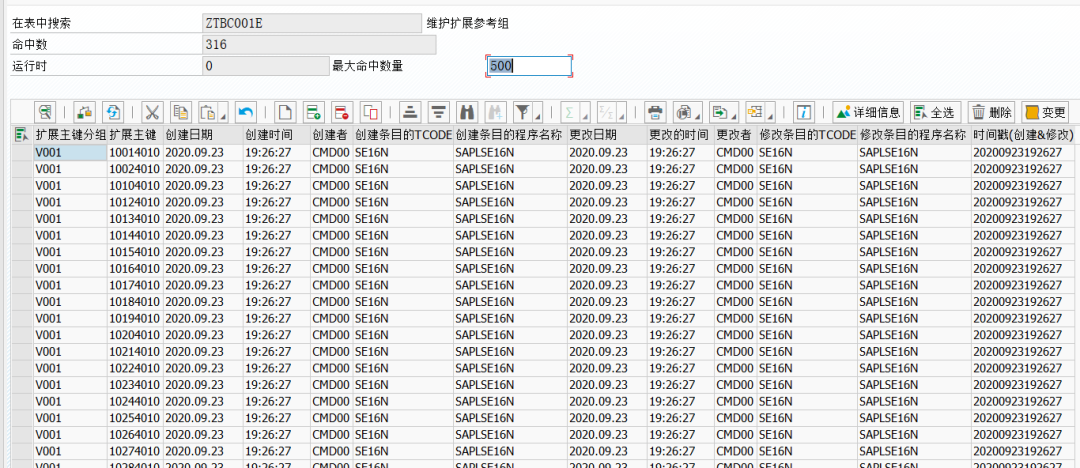Viewport: 1080px width, 468px height.
Task: Click the Cut (scissors) icon
Action: pyautogui.click(x=152, y=112)
